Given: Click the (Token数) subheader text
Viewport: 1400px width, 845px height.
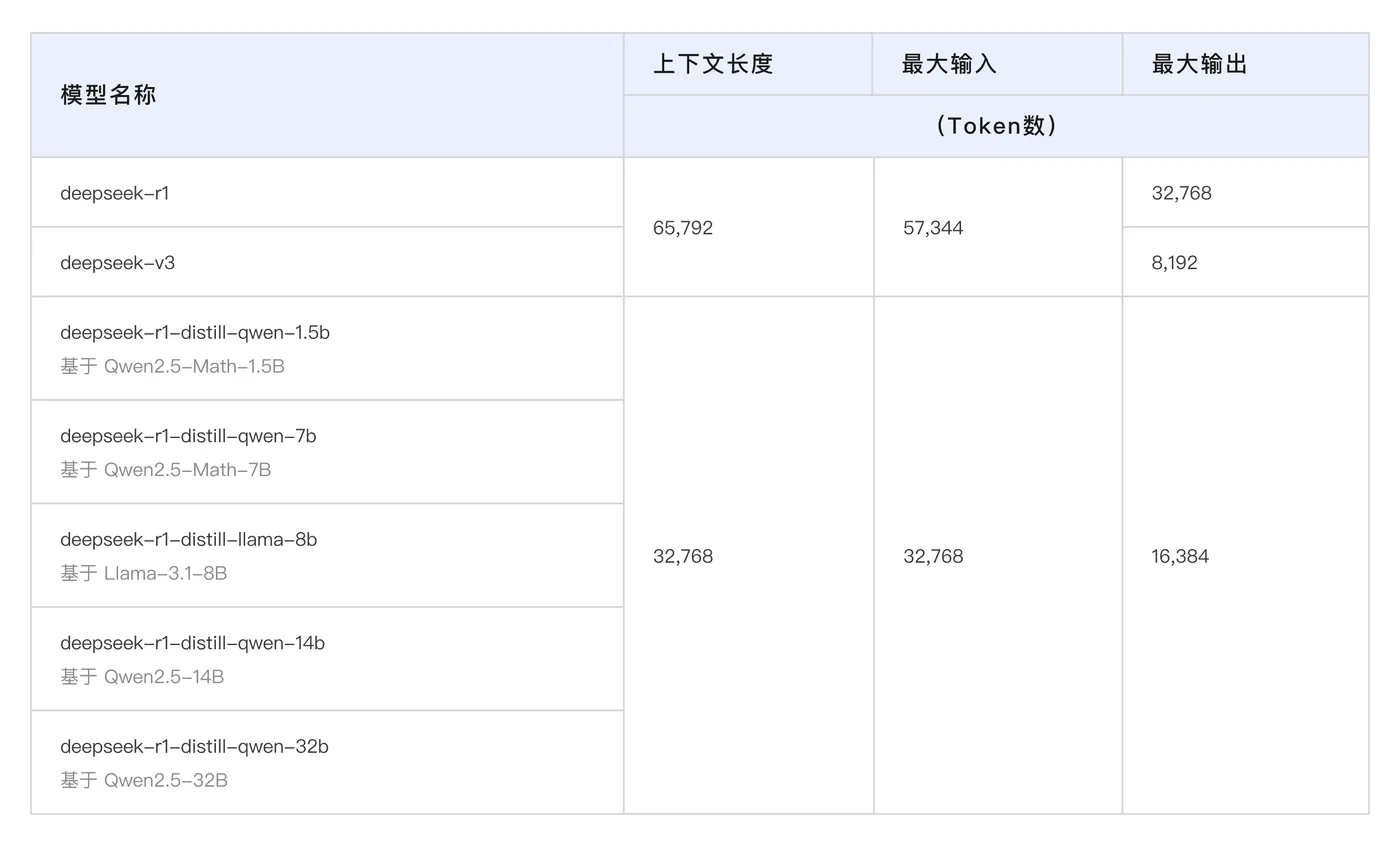Looking at the screenshot, I should tap(996, 126).
